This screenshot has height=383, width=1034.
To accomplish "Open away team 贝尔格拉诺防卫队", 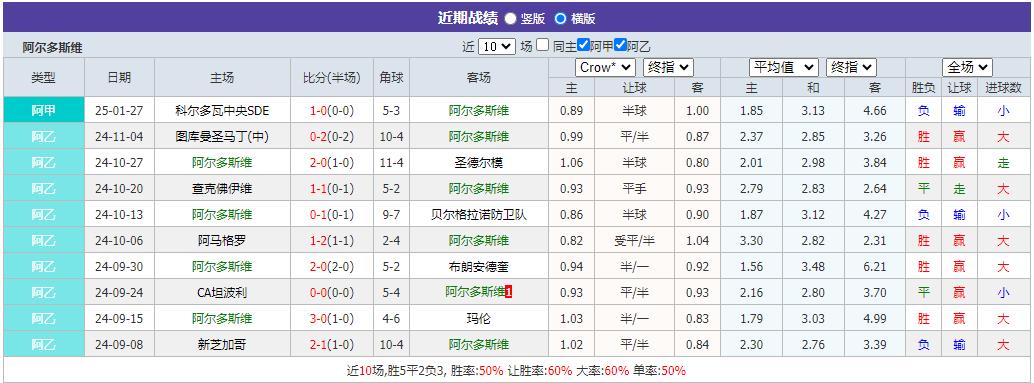I will (x=479, y=215).
